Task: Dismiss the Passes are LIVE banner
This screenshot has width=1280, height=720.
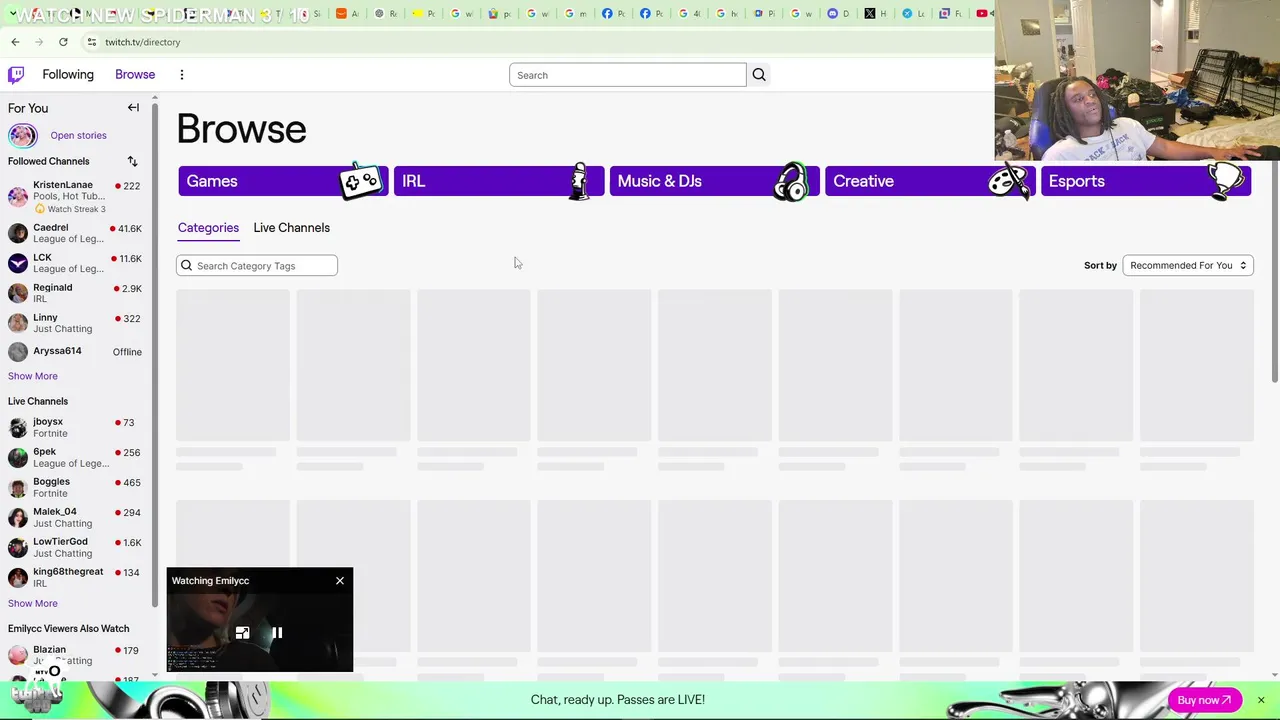Action: pyautogui.click(x=1261, y=700)
